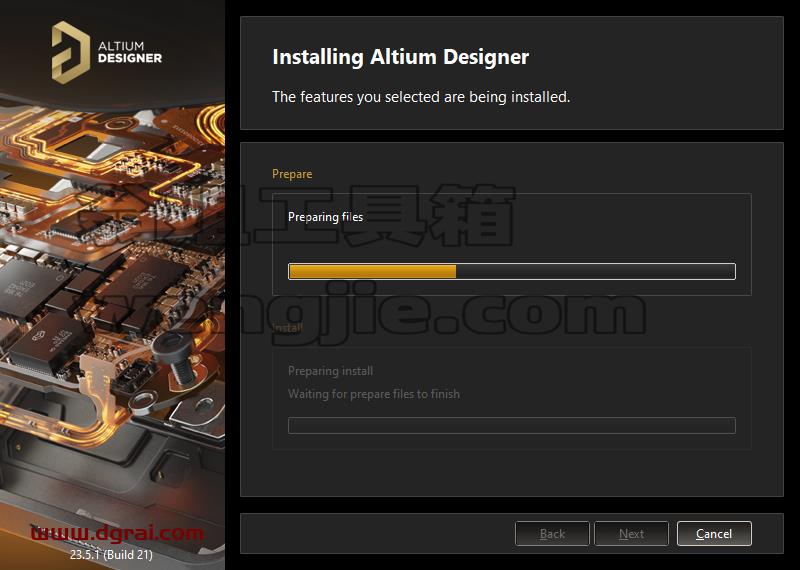The height and width of the screenshot is (570, 800).
Task: Select the 'The features you selected' text
Action: click(421, 96)
